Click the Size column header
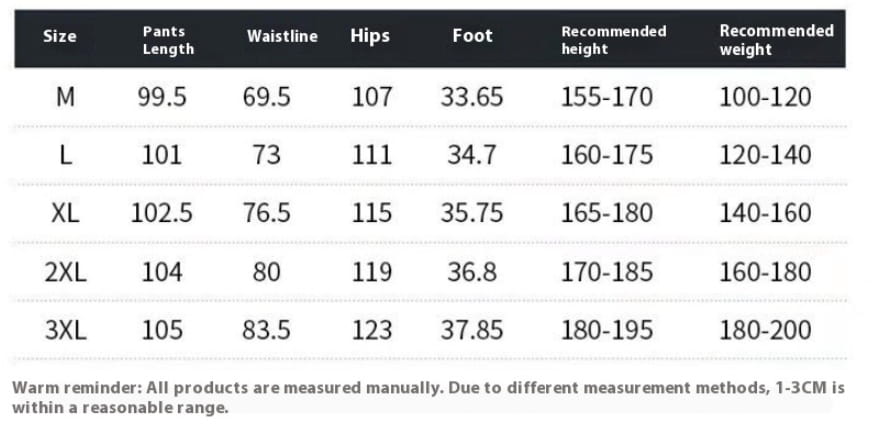 (x=60, y=37)
